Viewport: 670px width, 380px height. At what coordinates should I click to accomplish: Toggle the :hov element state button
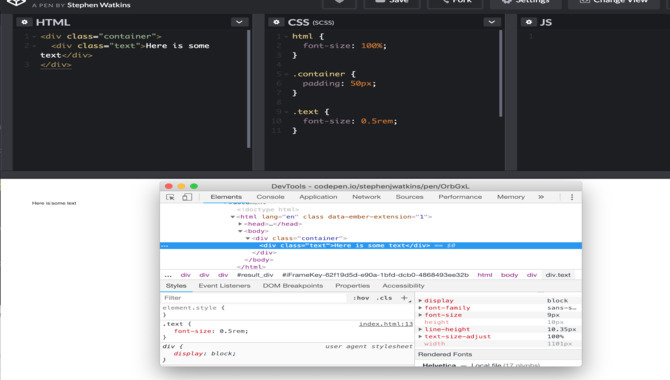pos(361,298)
